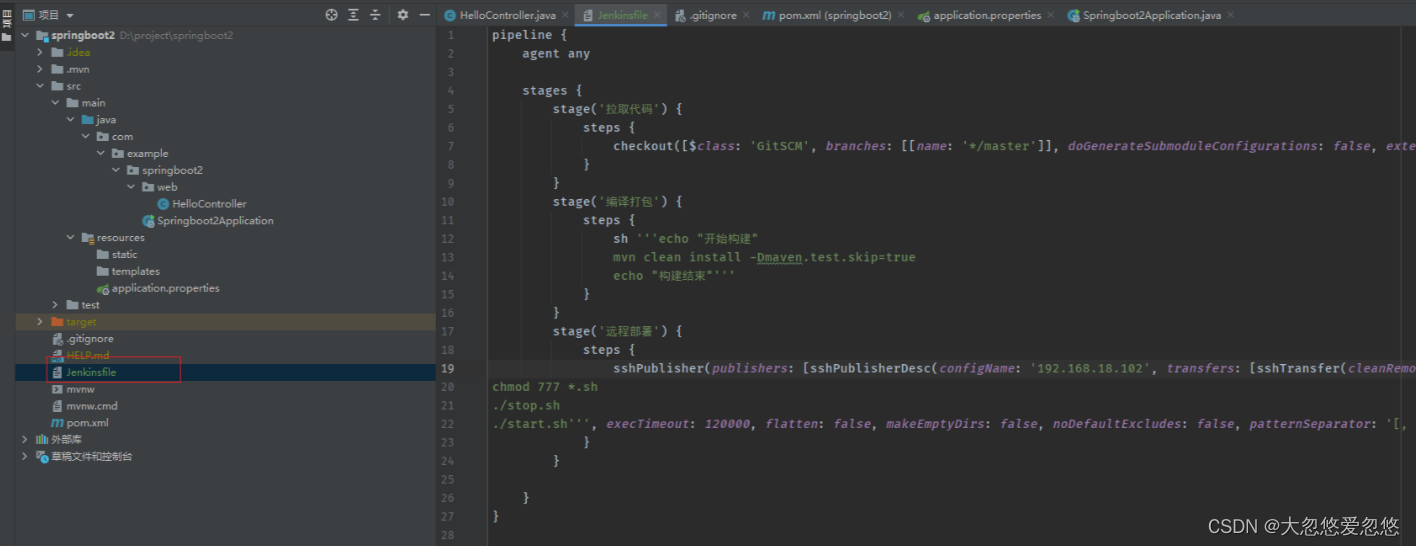Click the 项目 tool window stripe button
This screenshot has width=1416, height=546.
pyautogui.click(x=6, y=22)
